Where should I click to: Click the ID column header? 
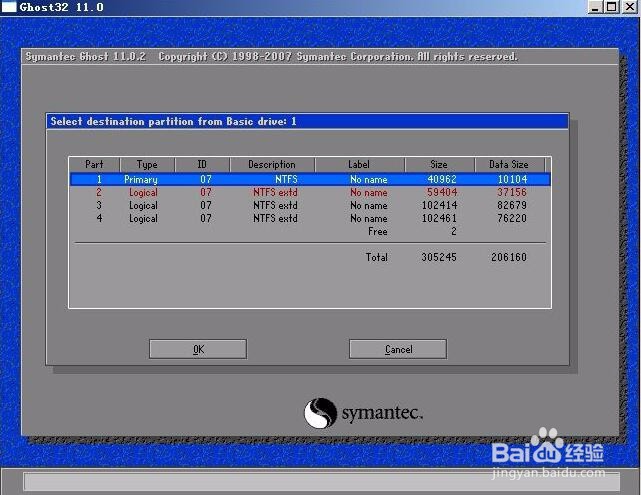click(202, 164)
